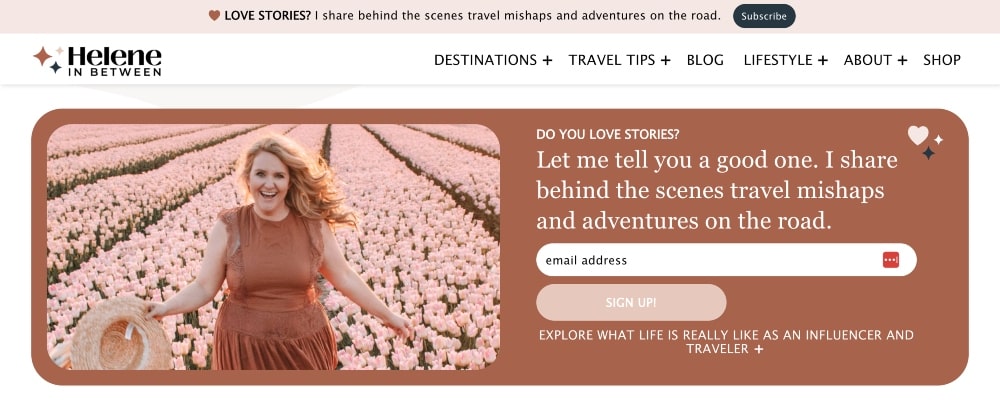Open the Explore what life is really like link
This screenshot has width=1000, height=400.
[x=726, y=342]
